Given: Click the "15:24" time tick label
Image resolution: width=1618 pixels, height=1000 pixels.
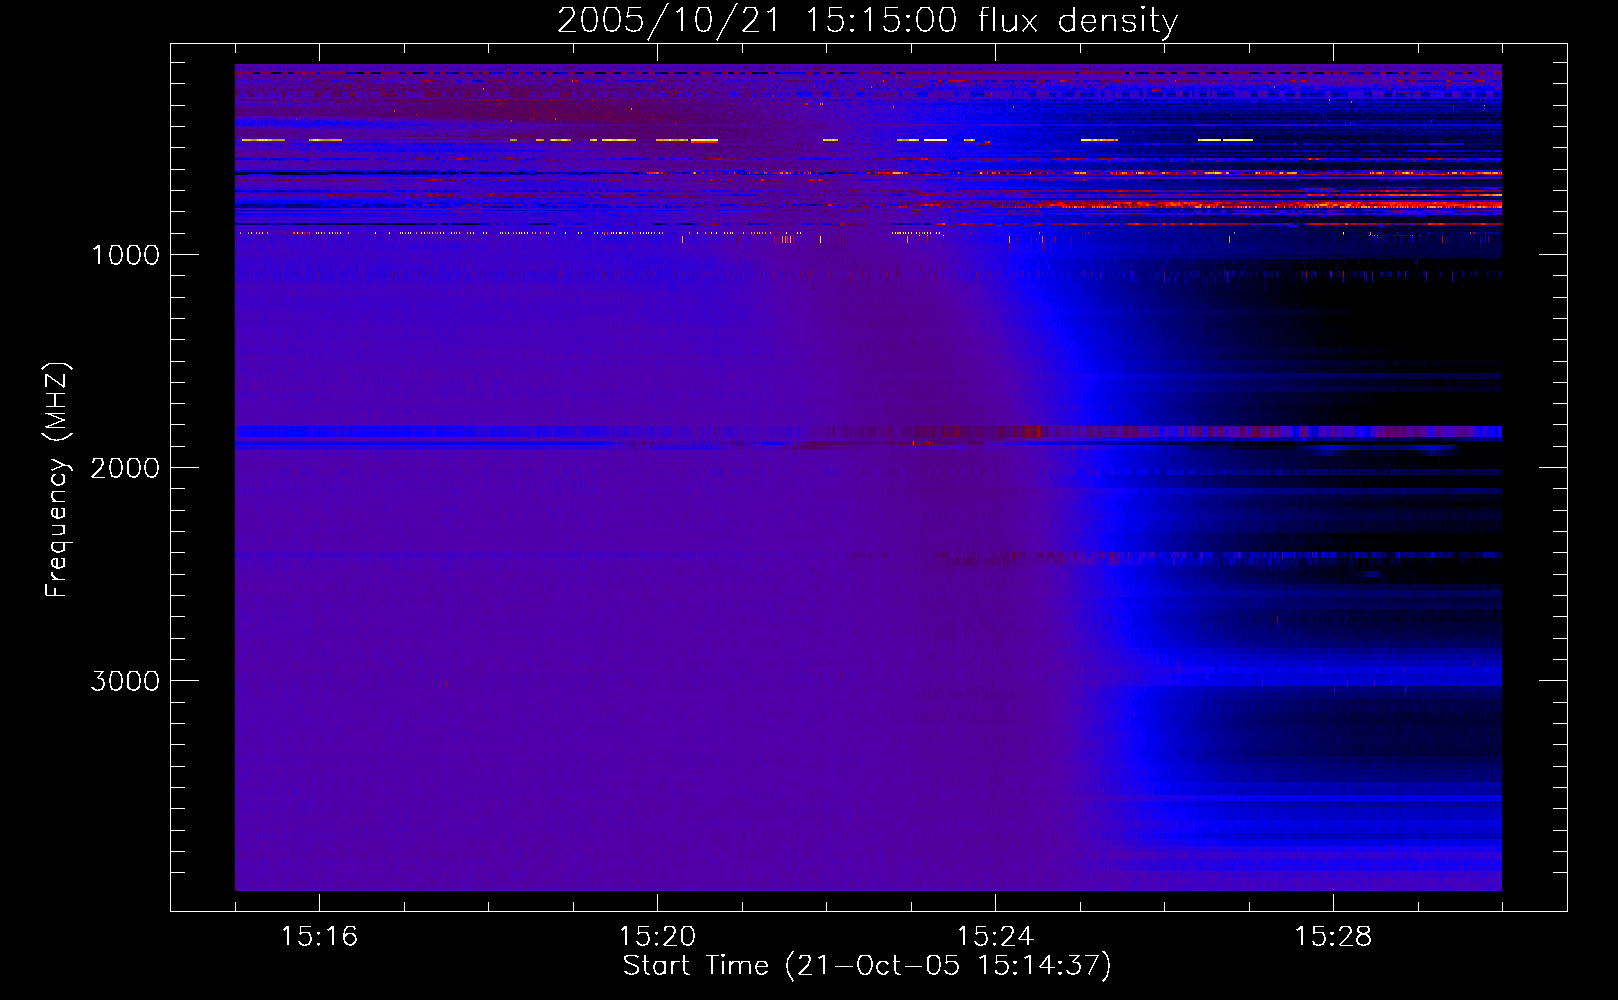Looking at the screenshot, I should [995, 936].
